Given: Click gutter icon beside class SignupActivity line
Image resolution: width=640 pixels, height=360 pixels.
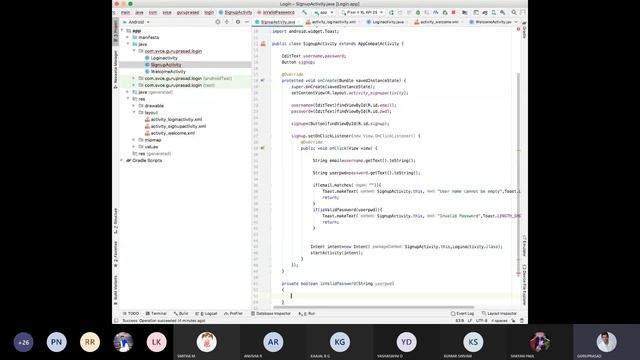Looking at the screenshot, I should [x=263, y=44].
